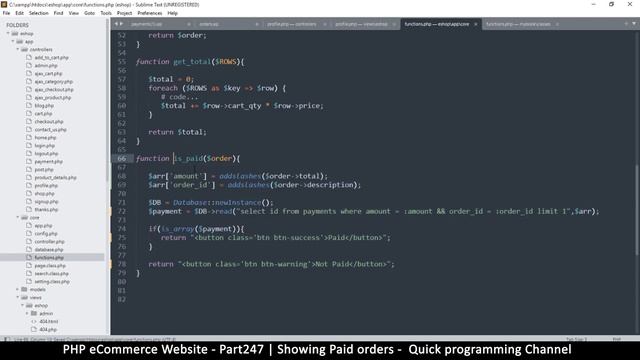Click the post.php file icon
The height and width of the screenshot is (360, 640).
coord(29,169)
